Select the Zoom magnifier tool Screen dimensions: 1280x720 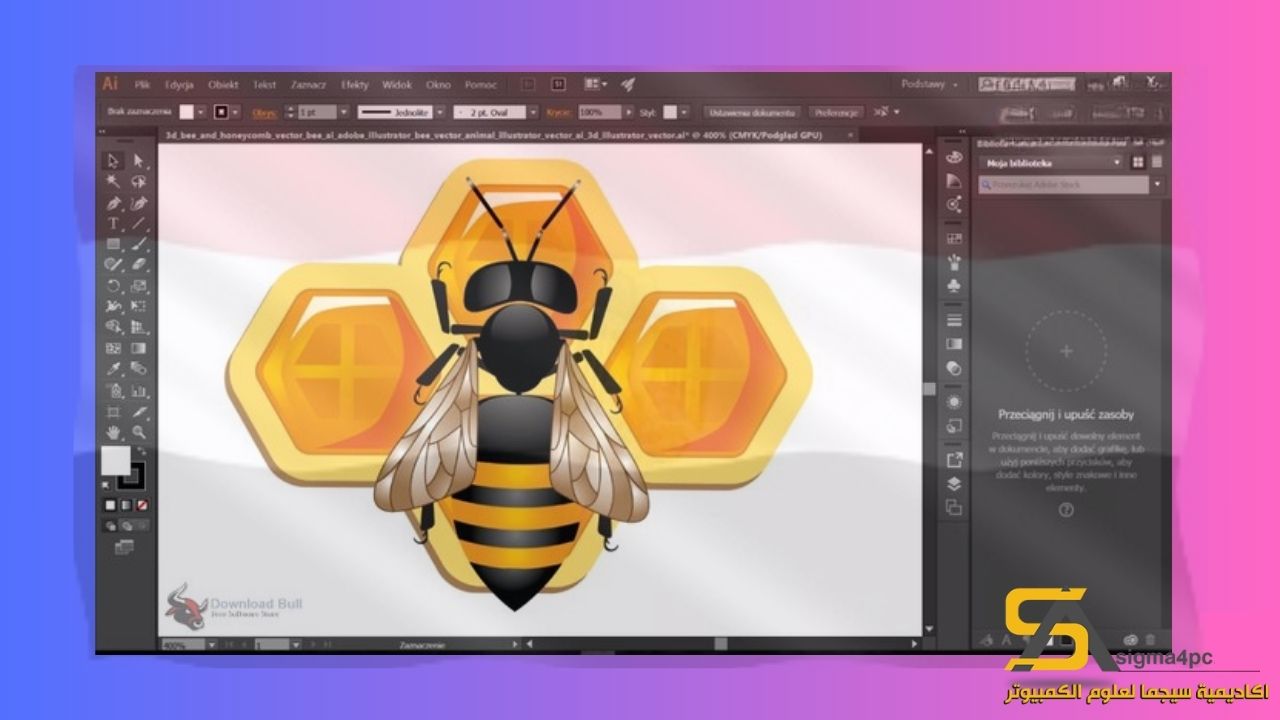tap(138, 432)
